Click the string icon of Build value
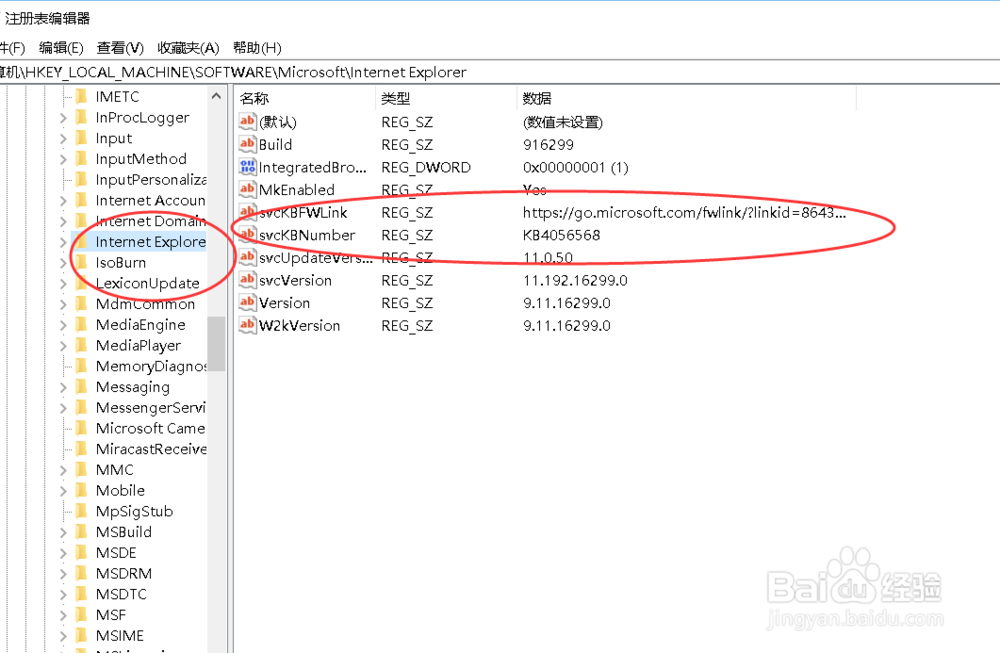Image resolution: width=1000 pixels, height=653 pixels. coord(247,144)
